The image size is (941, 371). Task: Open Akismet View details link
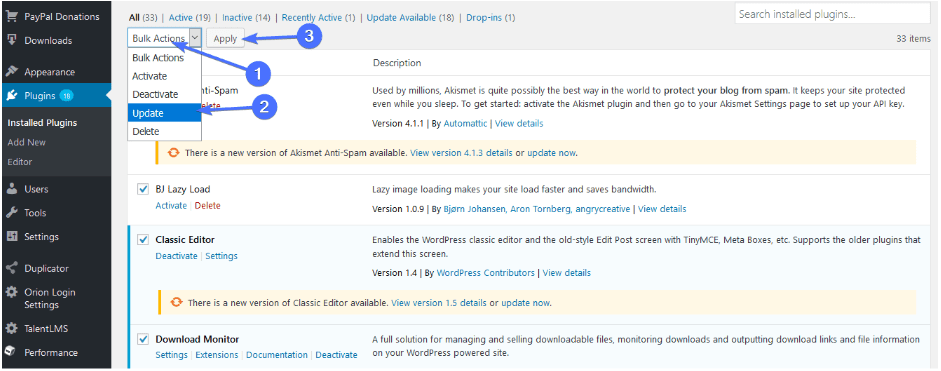(519, 124)
